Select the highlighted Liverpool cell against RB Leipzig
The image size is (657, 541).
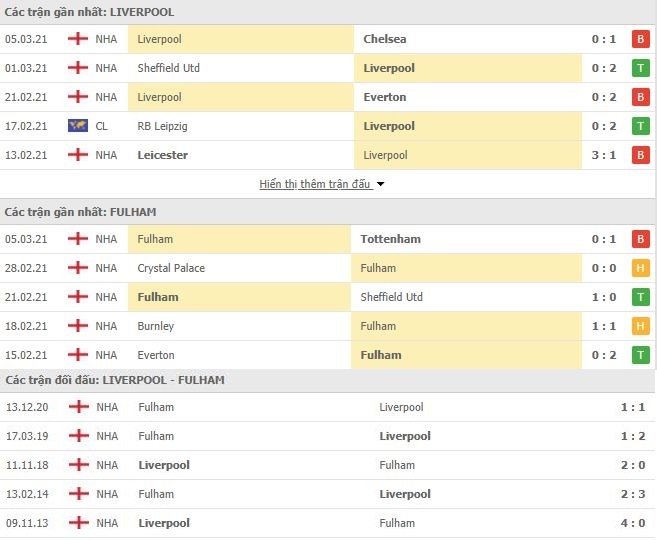(x=468, y=126)
